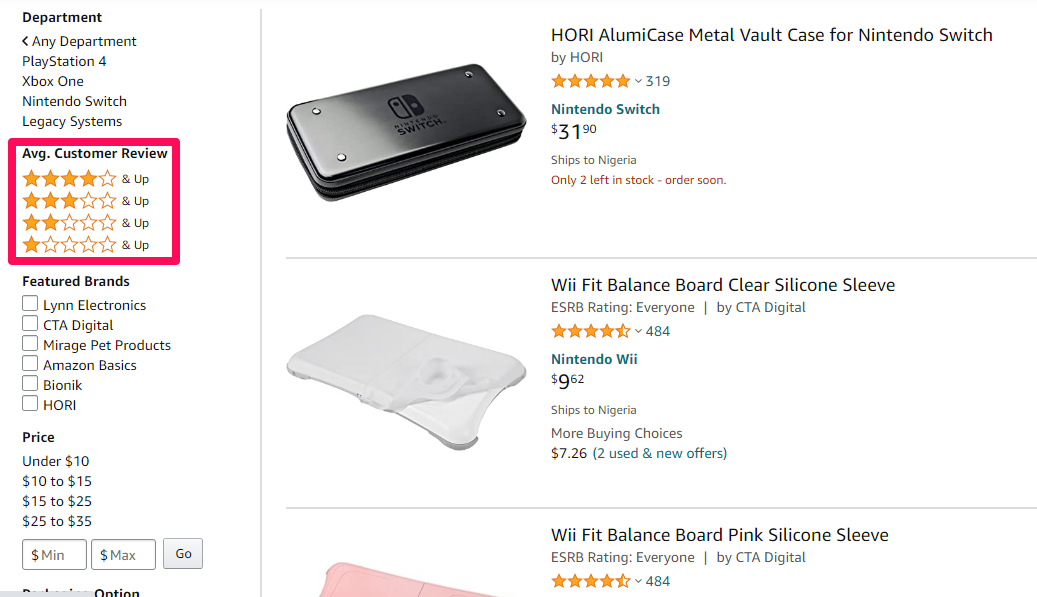The height and width of the screenshot is (597, 1037).
Task: Expand rating breakdown arrow beside first 484
Action: pos(638,331)
